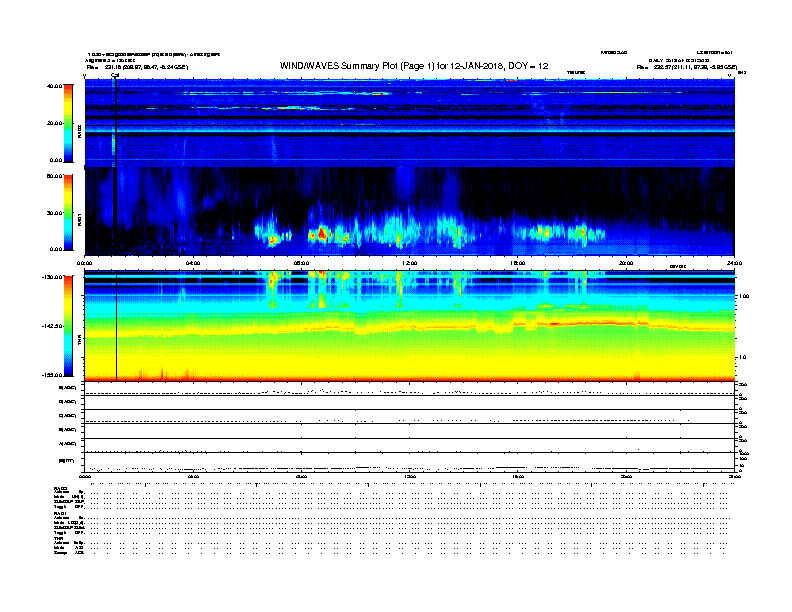This screenshot has width=792, height=612.
Task: Click the THR label in bottom status table
Action: tap(58, 538)
